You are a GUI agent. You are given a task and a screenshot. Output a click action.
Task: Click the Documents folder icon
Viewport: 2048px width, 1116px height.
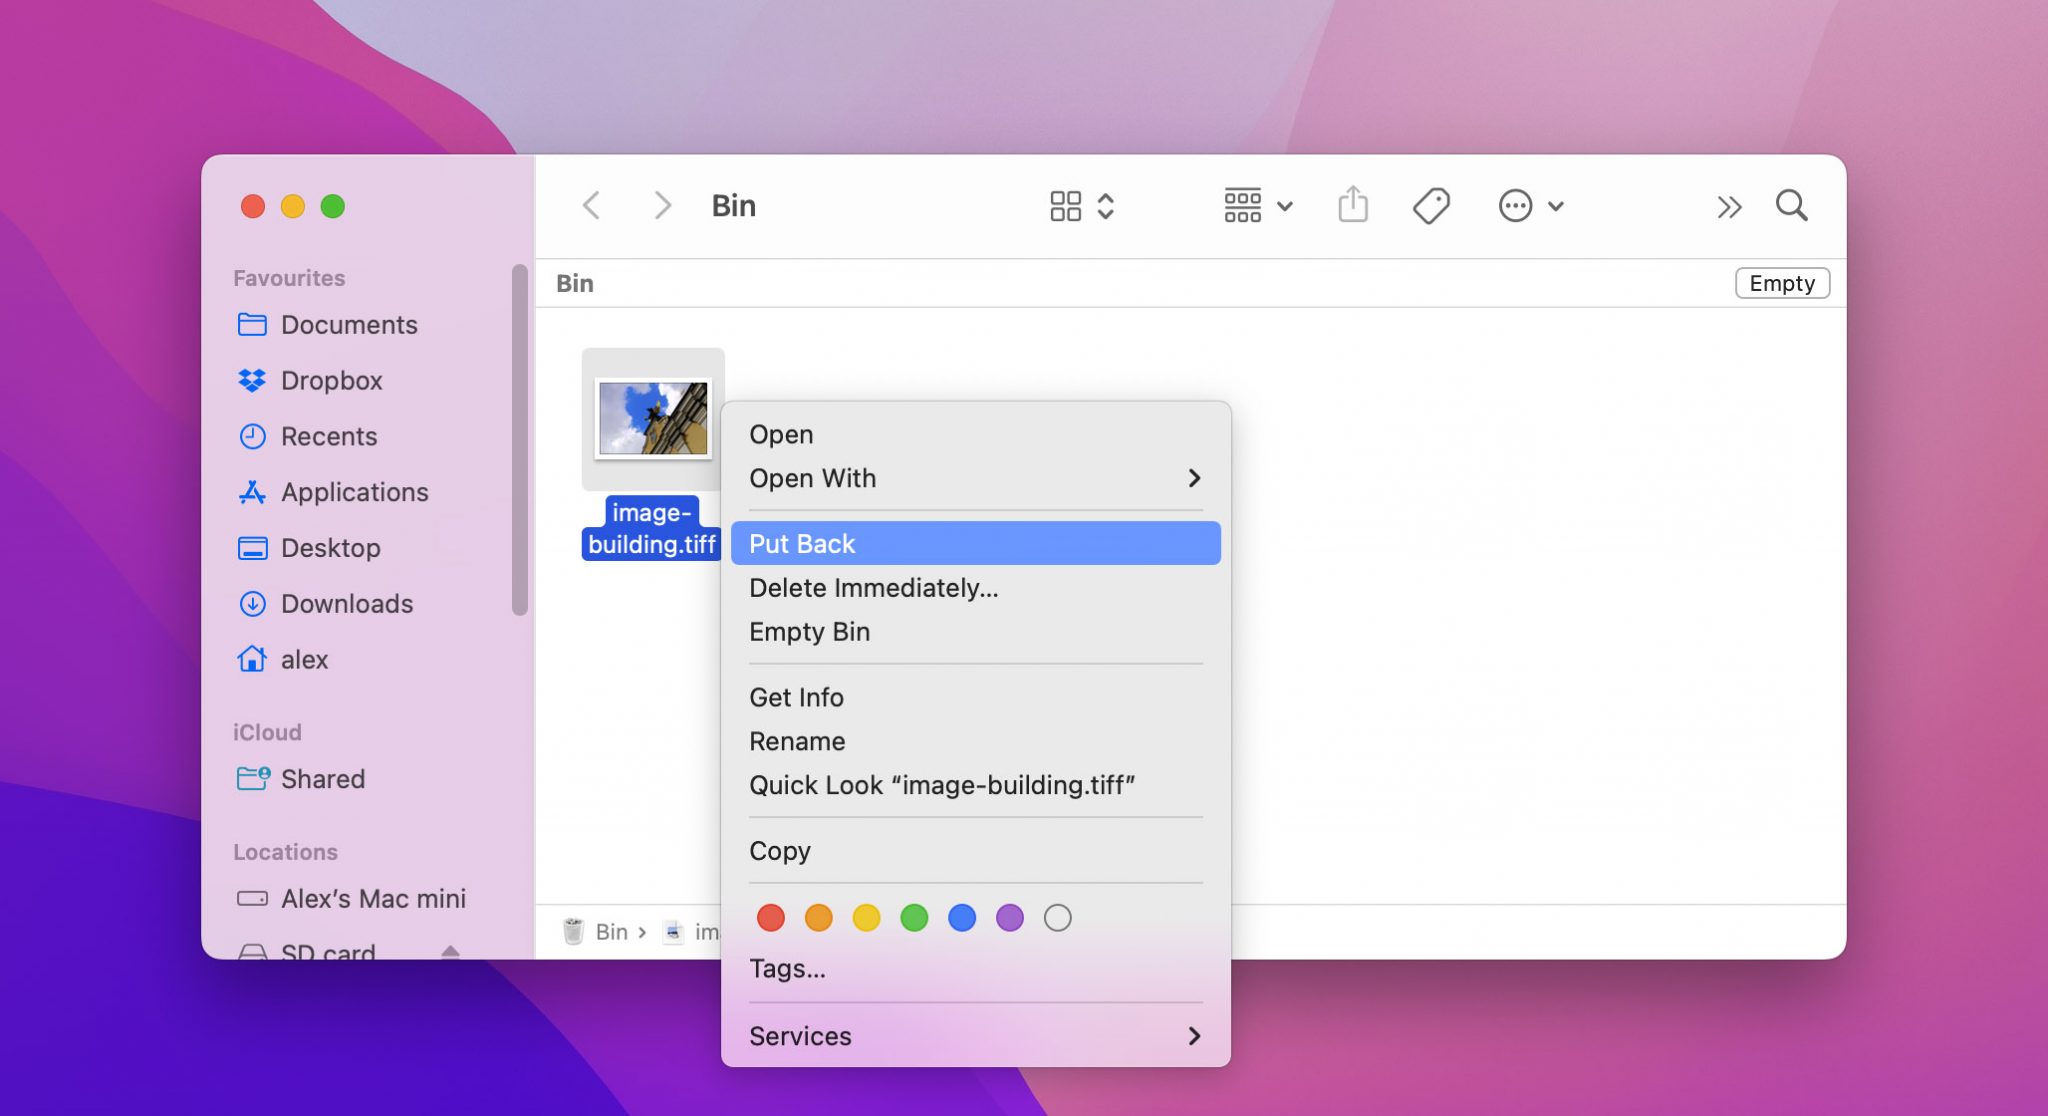tap(252, 325)
